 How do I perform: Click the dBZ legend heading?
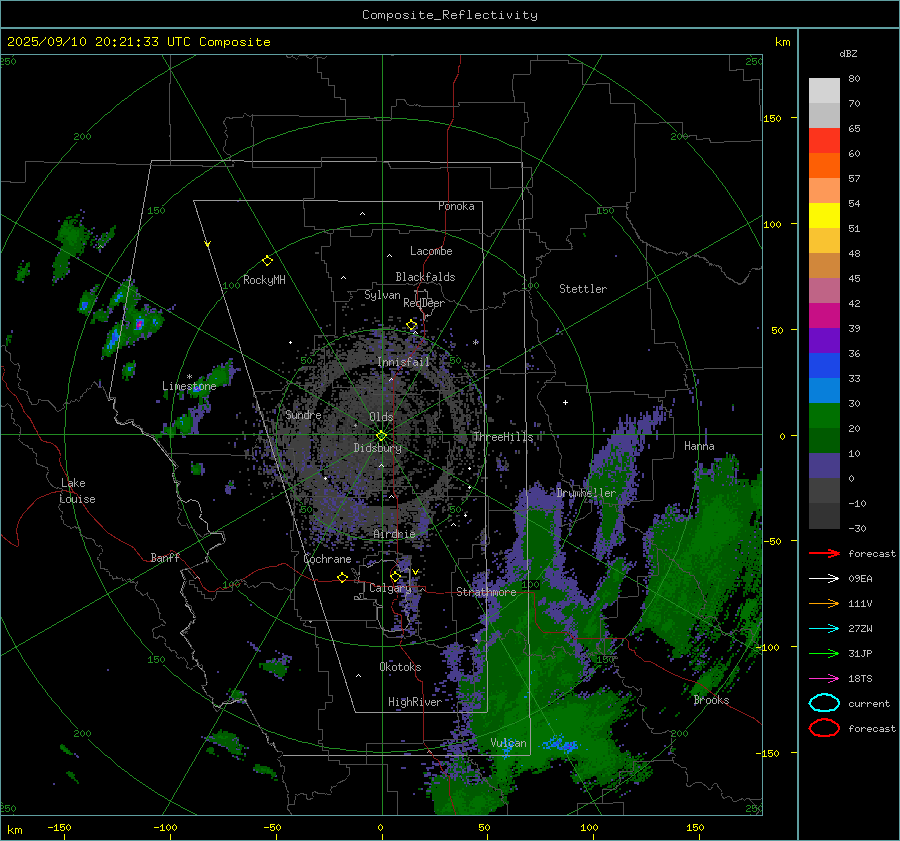click(848, 53)
